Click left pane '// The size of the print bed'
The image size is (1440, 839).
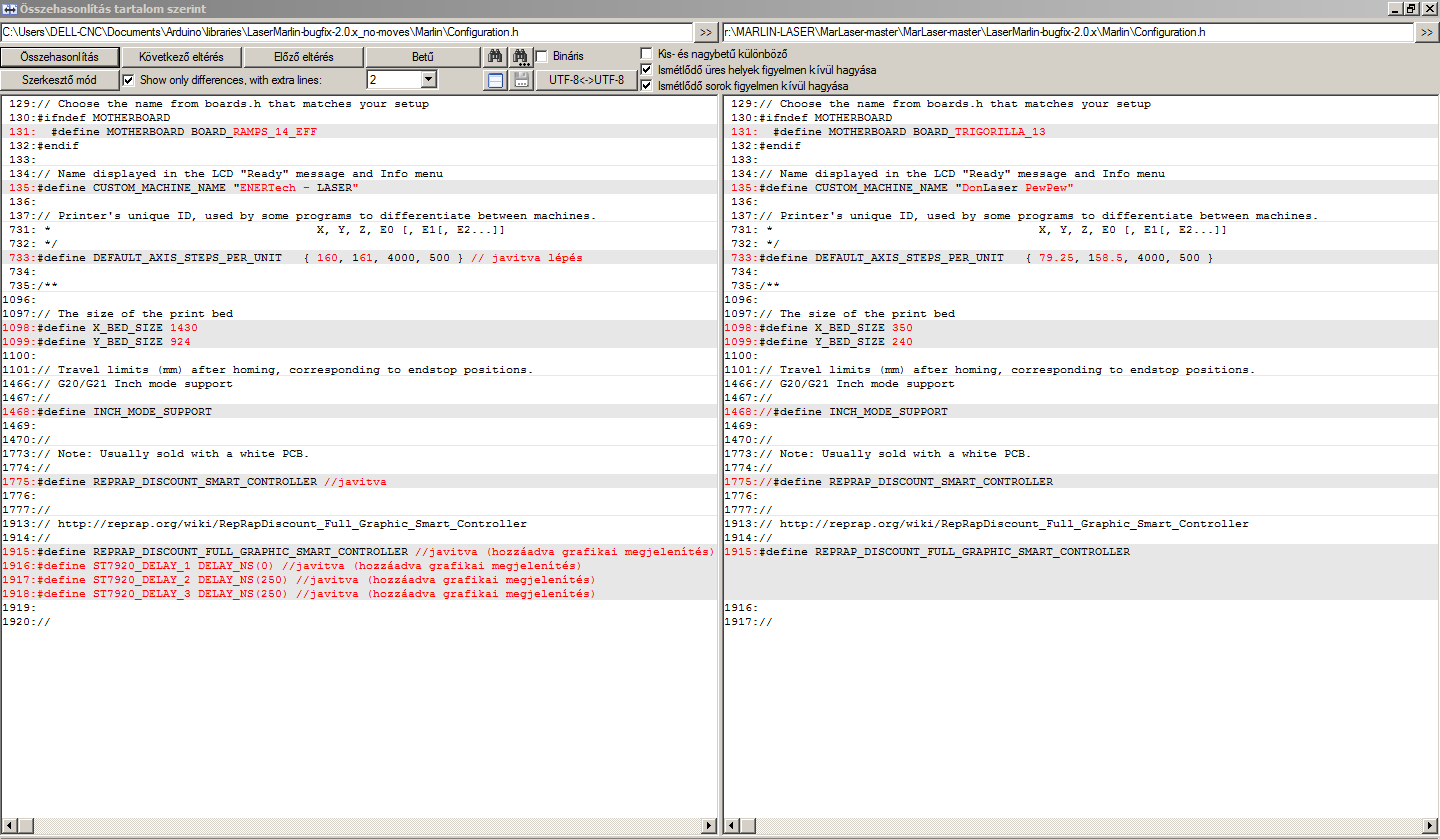(359, 313)
